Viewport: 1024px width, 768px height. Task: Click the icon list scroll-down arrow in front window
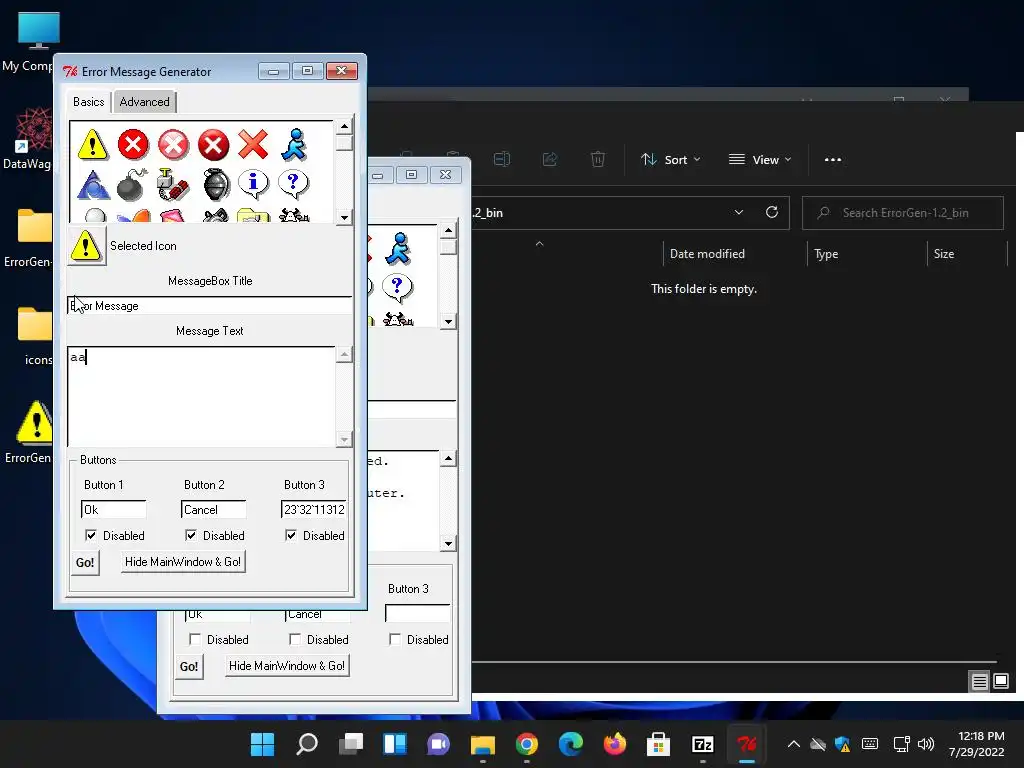pos(344,217)
